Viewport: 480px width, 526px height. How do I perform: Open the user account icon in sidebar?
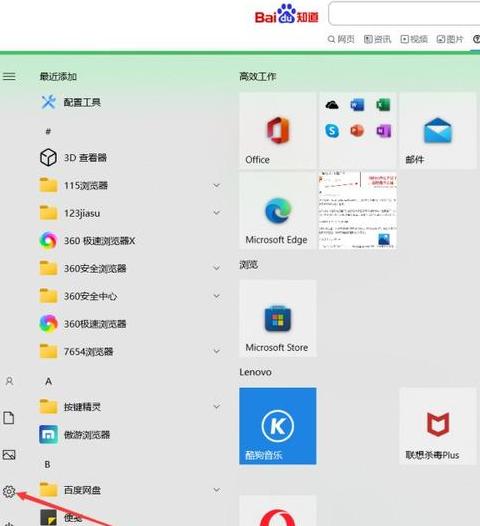pyautogui.click(x=9, y=381)
